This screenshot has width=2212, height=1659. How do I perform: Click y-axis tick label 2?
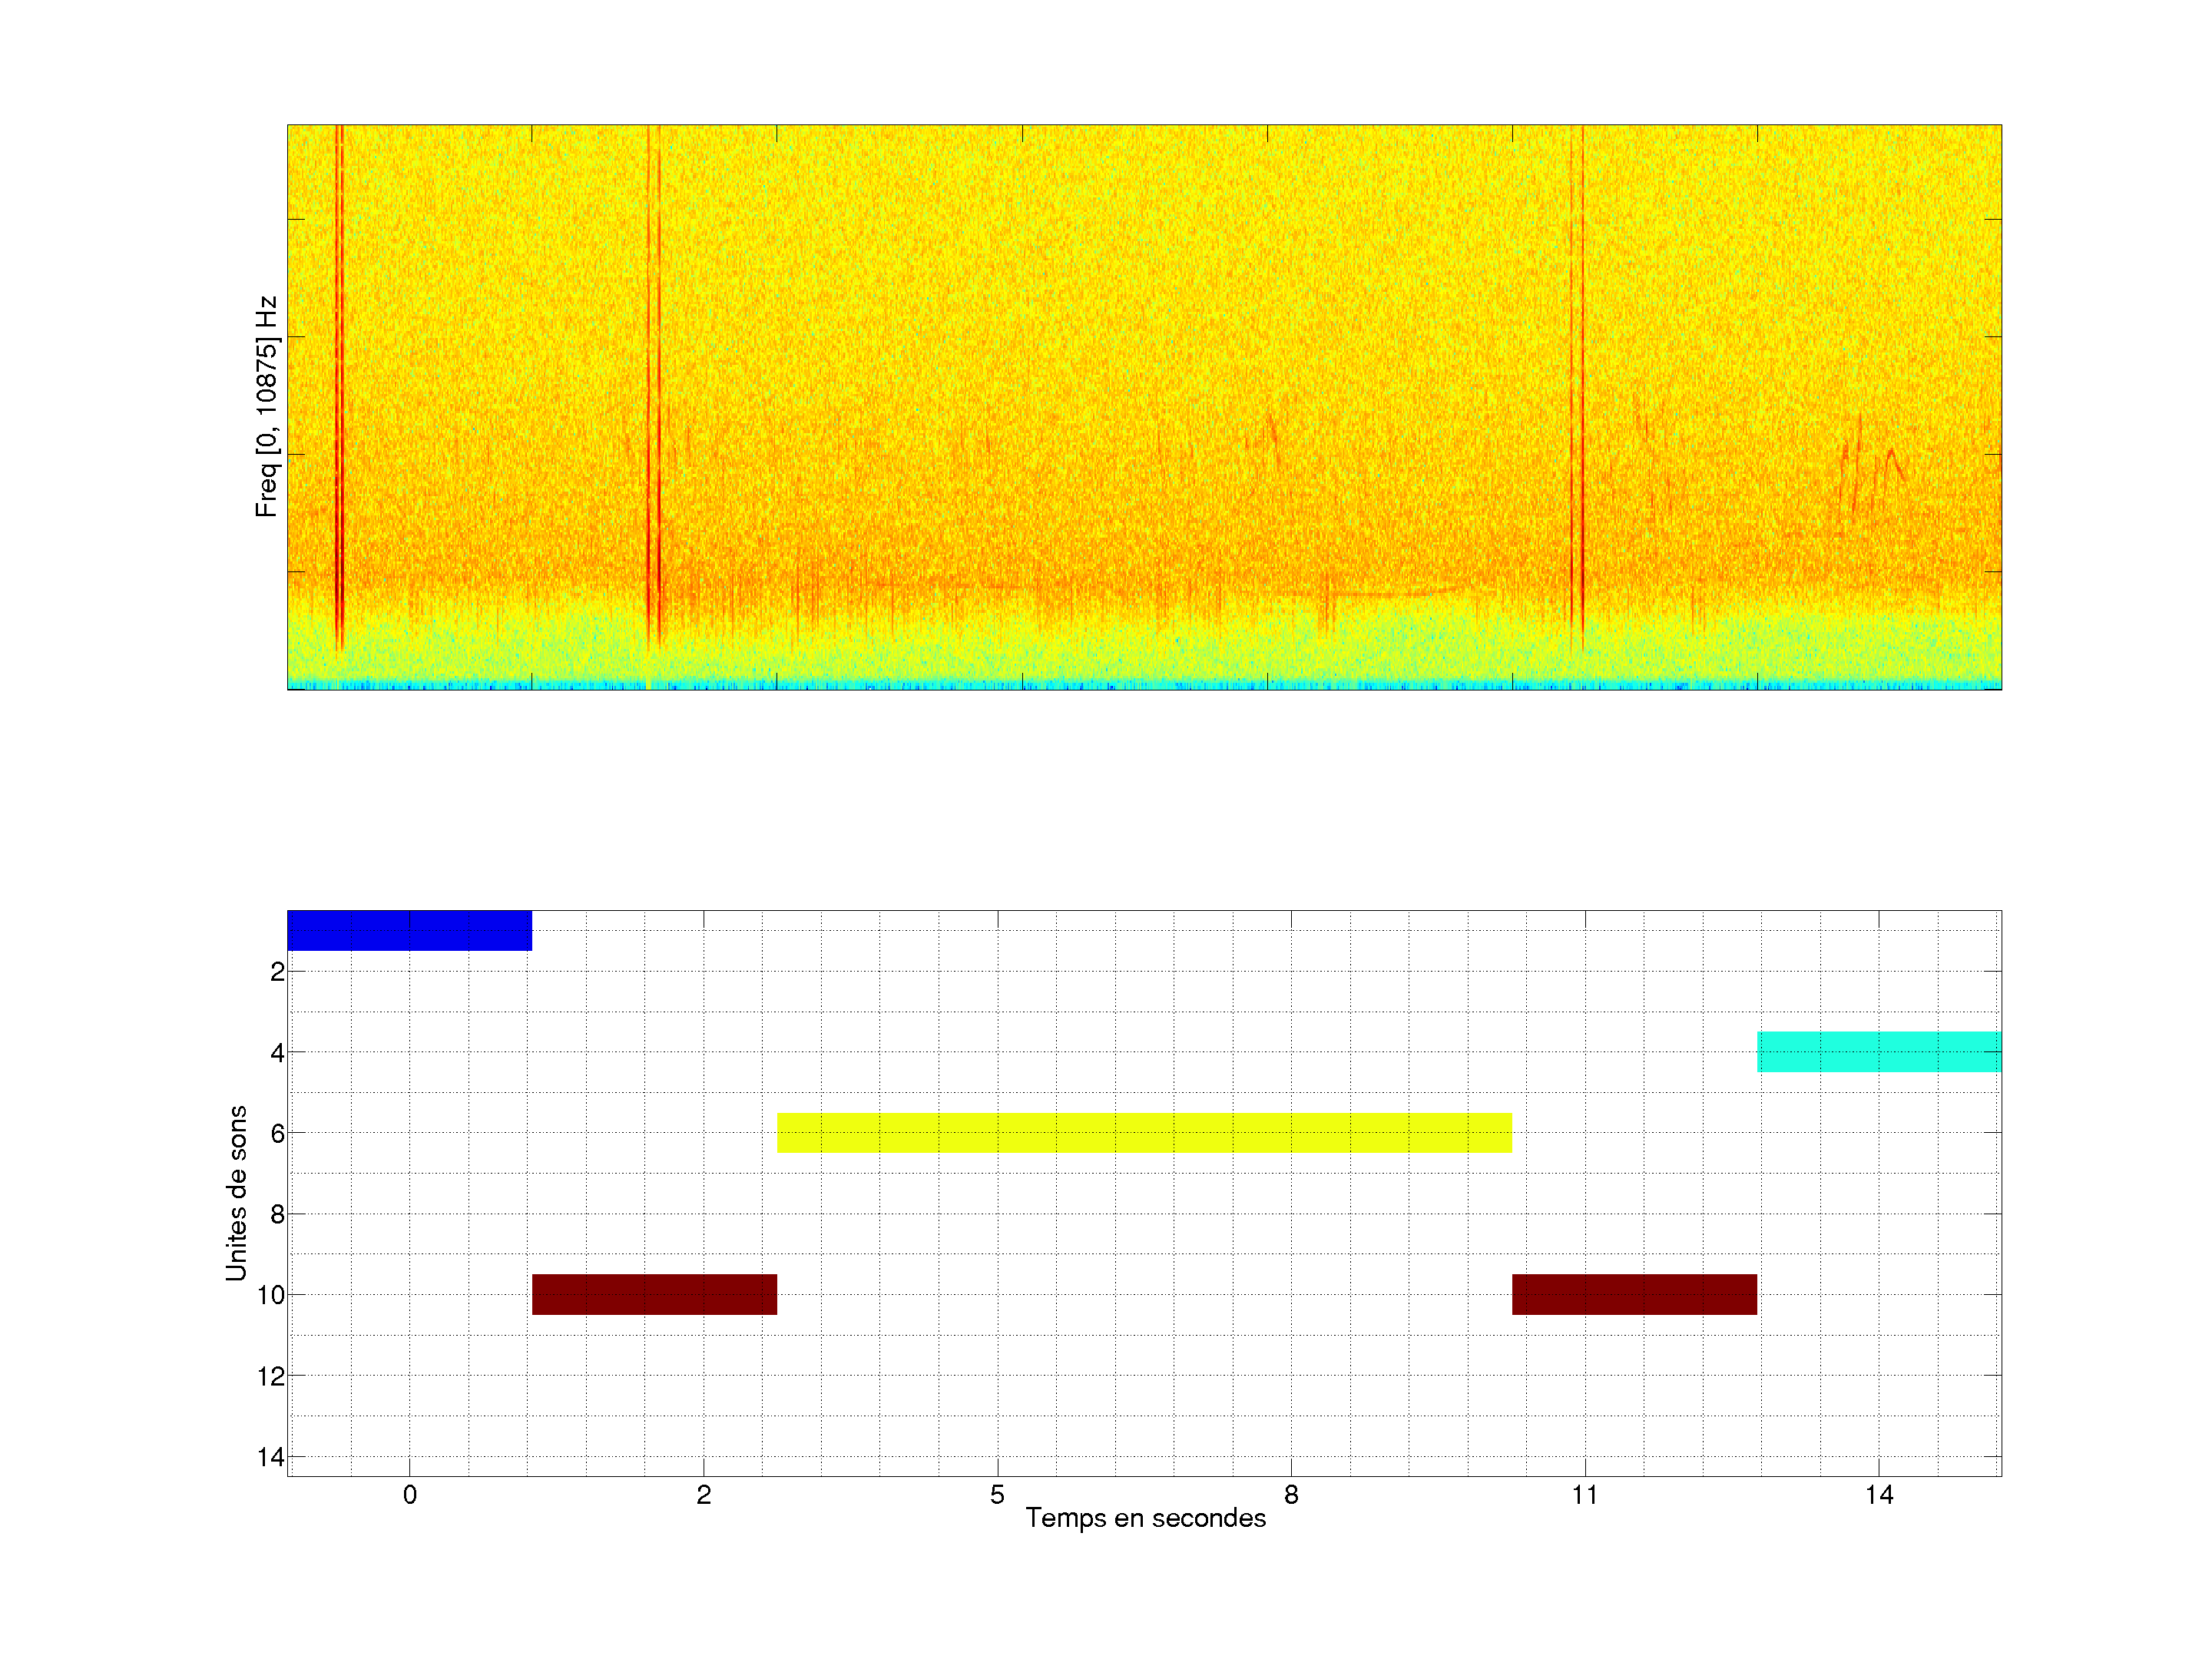coord(277,971)
